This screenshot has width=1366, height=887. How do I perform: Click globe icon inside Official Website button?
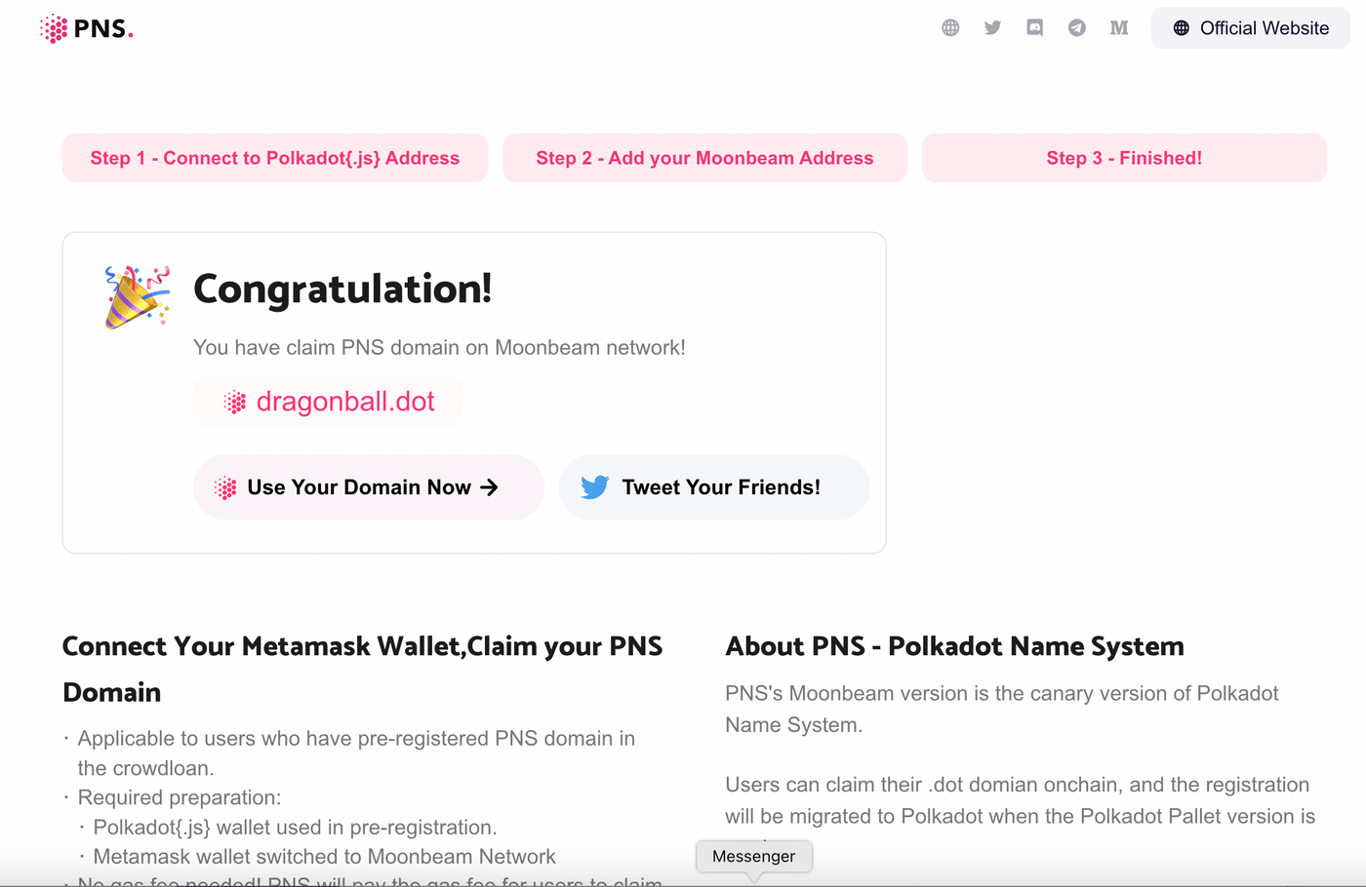tap(1181, 28)
